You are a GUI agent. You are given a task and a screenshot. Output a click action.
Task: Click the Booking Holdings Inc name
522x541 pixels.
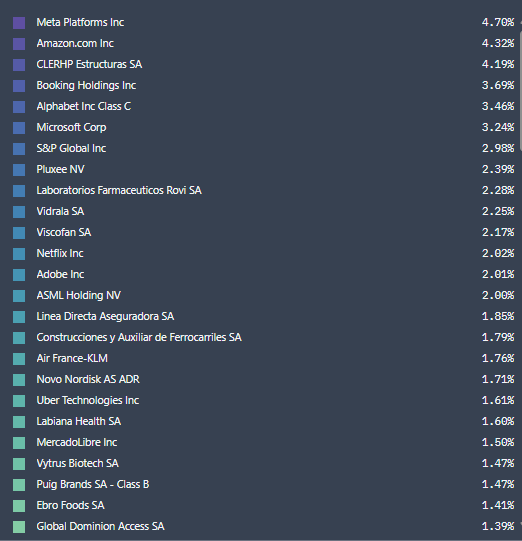pos(86,86)
